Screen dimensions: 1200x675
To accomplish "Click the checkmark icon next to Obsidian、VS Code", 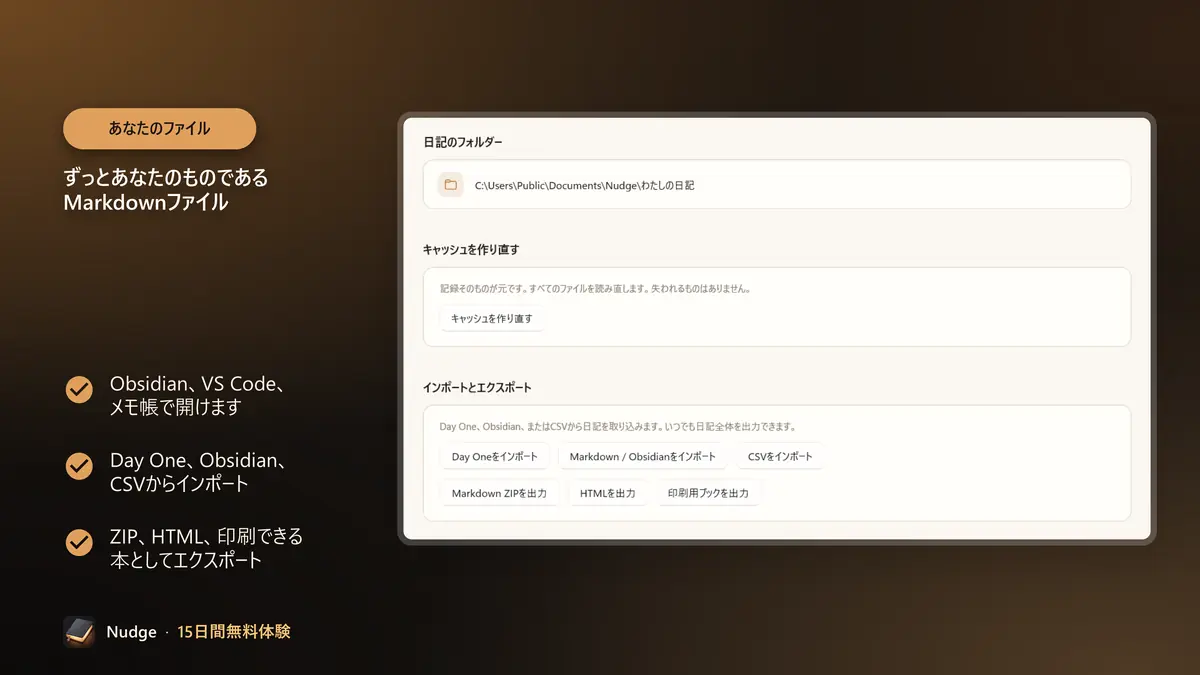I will tap(79, 390).
